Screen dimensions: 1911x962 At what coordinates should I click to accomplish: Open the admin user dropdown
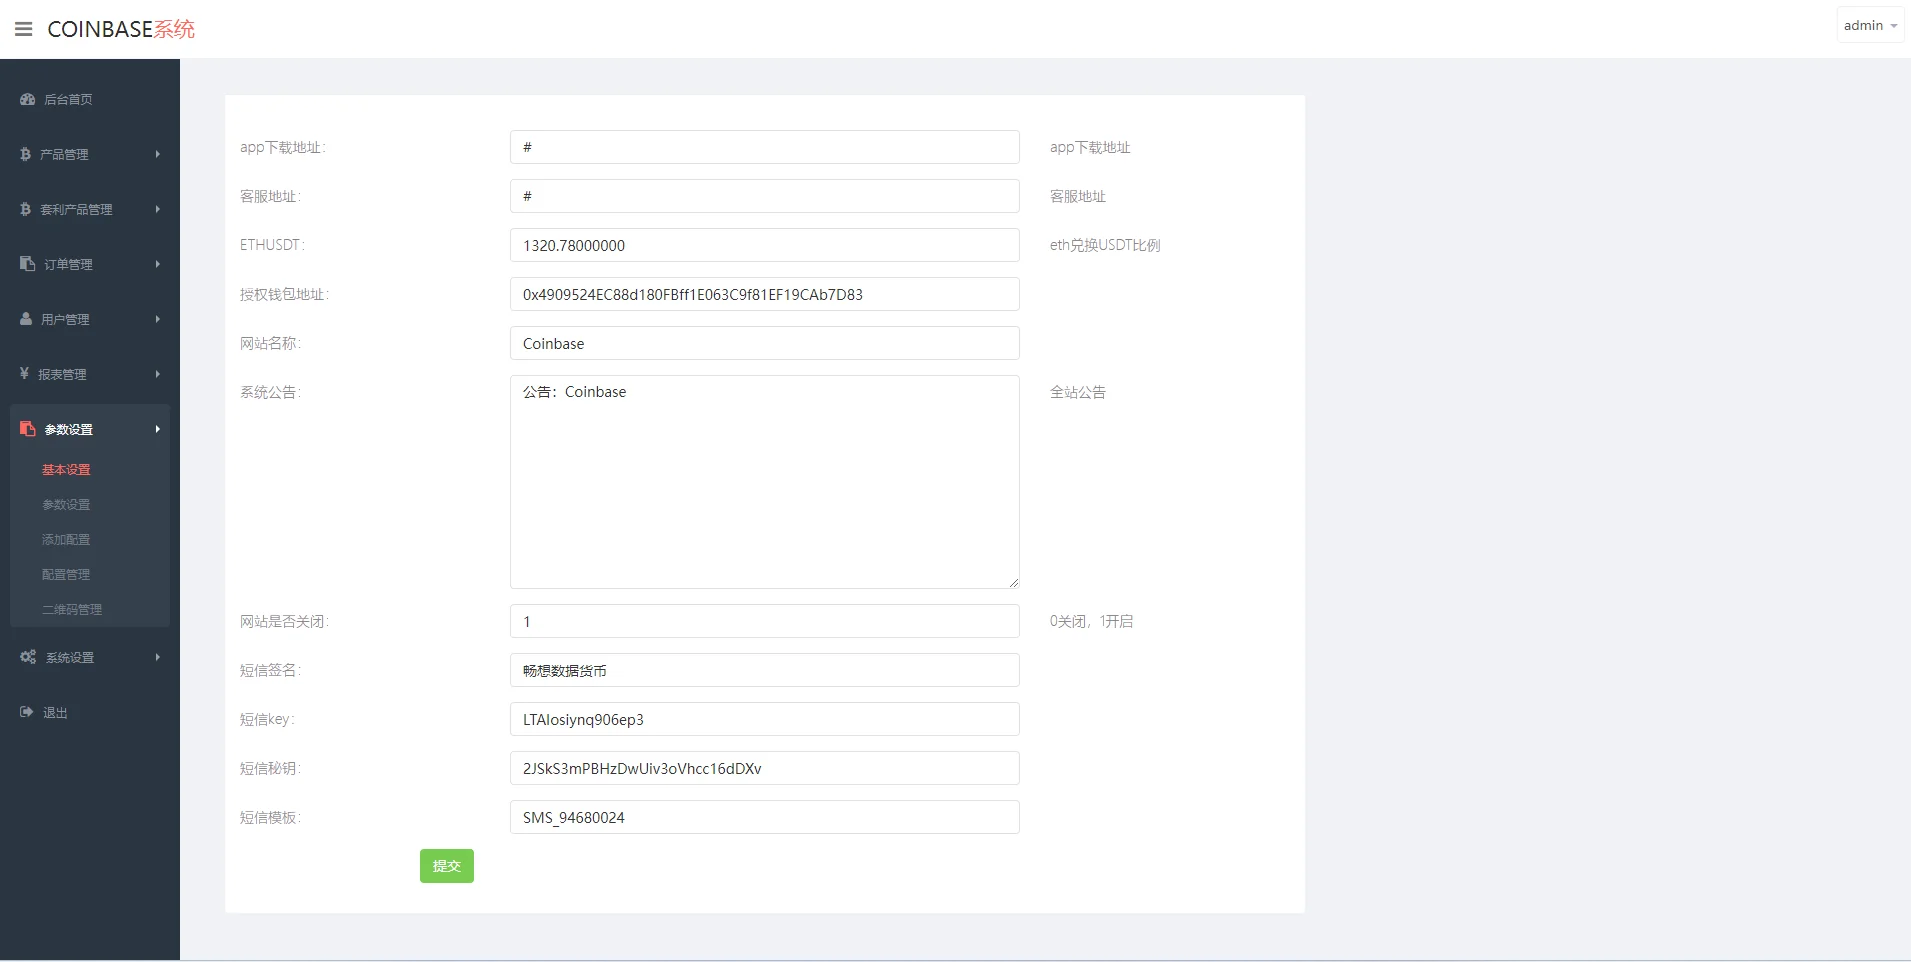tap(1869, 26)
